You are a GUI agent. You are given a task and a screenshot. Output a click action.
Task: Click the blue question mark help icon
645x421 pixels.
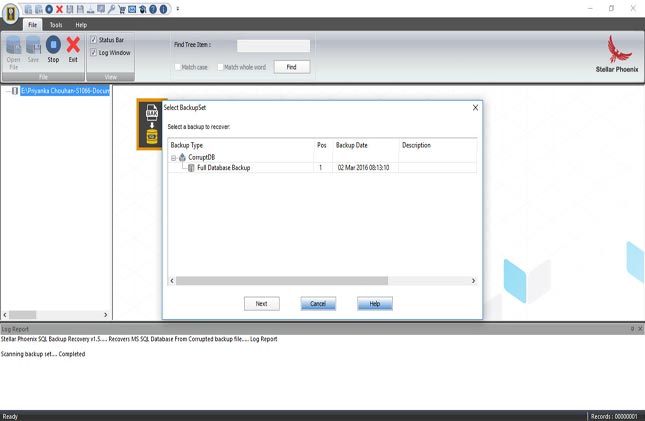coord(153,9)
